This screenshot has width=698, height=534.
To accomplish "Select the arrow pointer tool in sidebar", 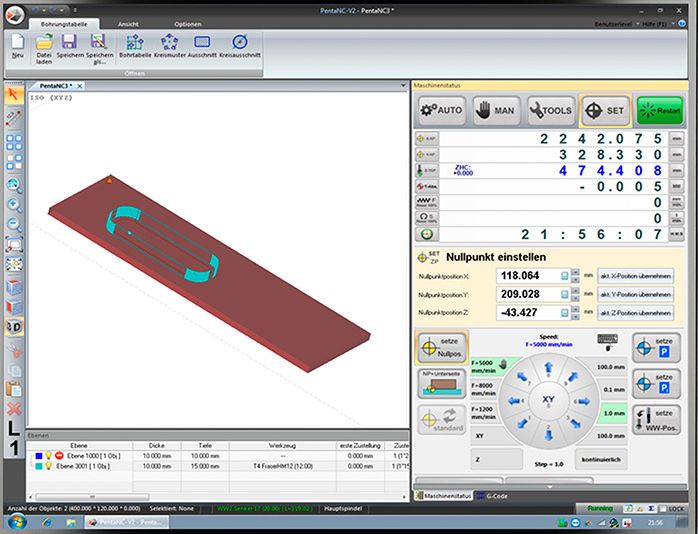I will (14, 95).
